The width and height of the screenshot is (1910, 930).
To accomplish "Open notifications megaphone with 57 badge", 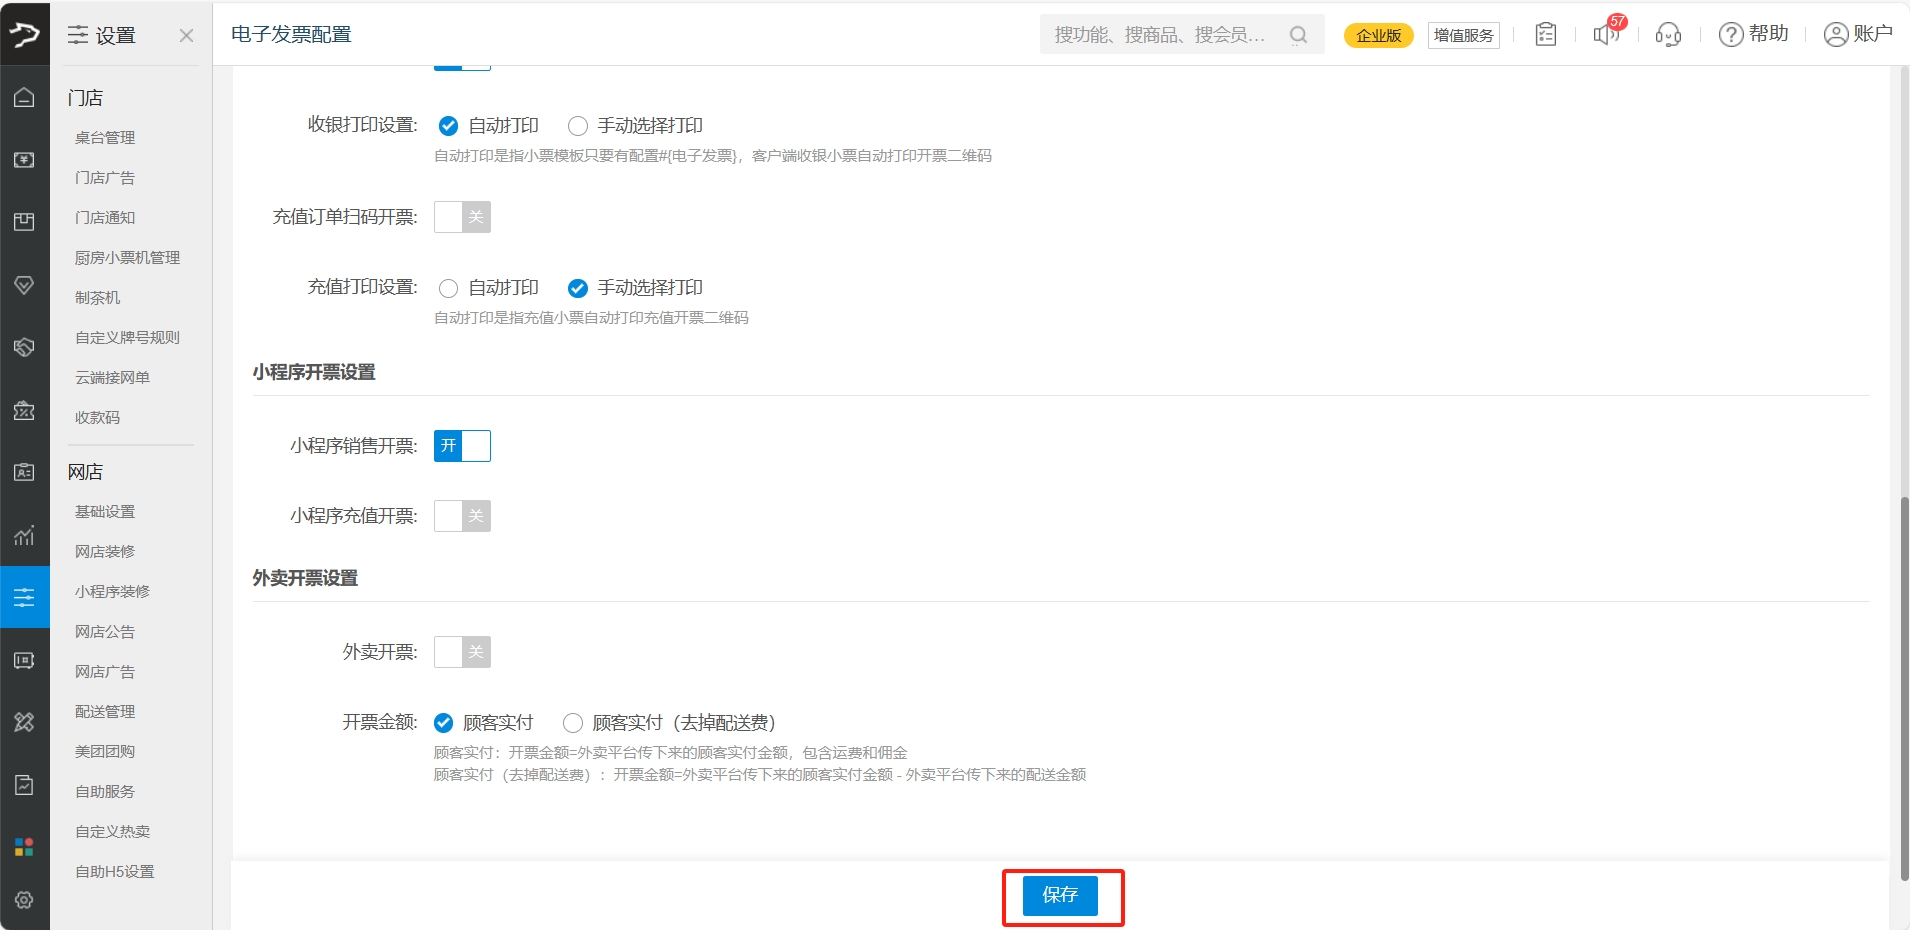I will coord(1607,32).
